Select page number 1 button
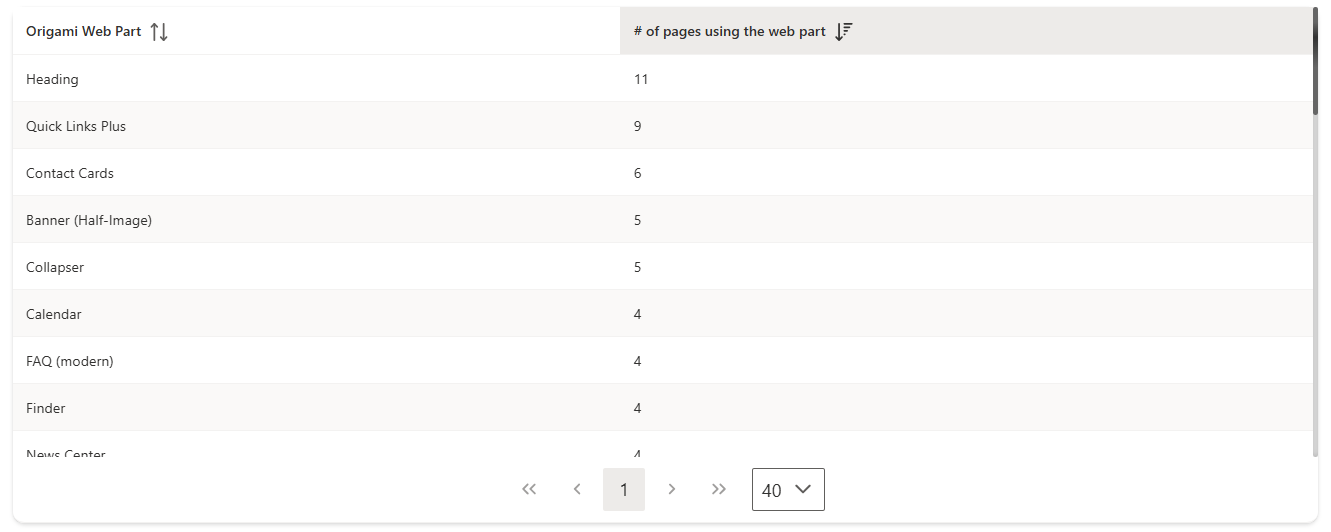 coord(624,489)
